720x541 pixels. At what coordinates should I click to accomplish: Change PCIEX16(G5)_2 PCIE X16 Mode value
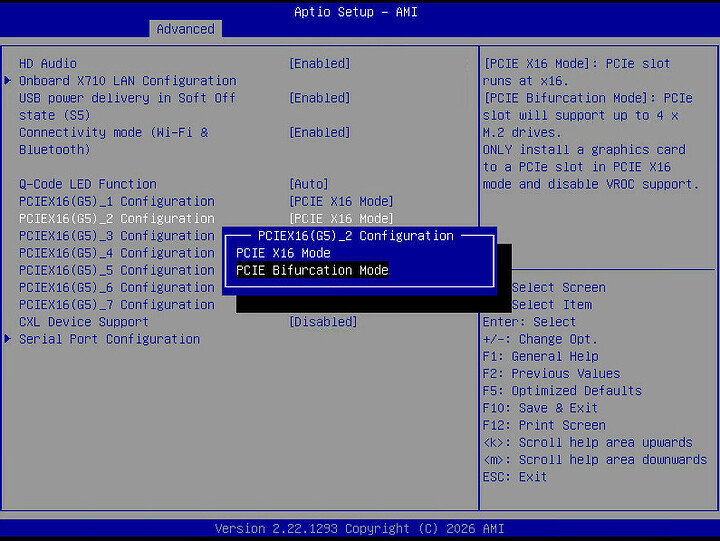tap(341, 219)
